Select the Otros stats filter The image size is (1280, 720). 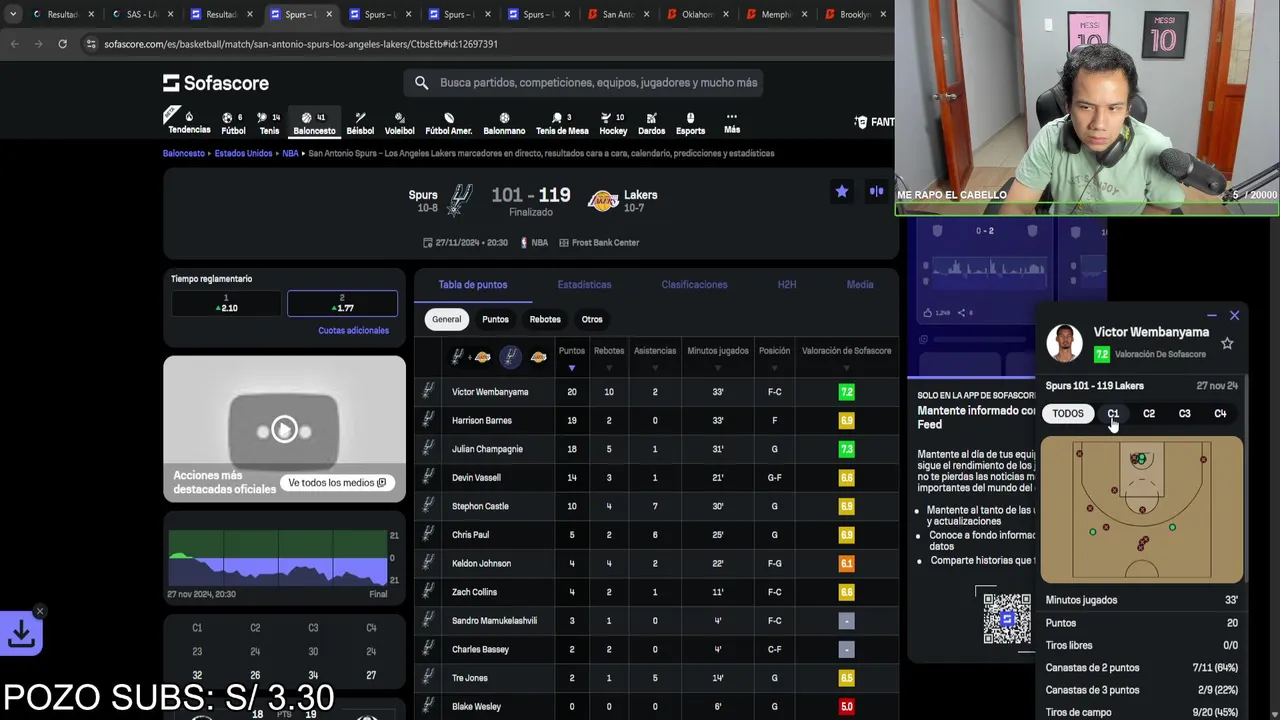592,319
